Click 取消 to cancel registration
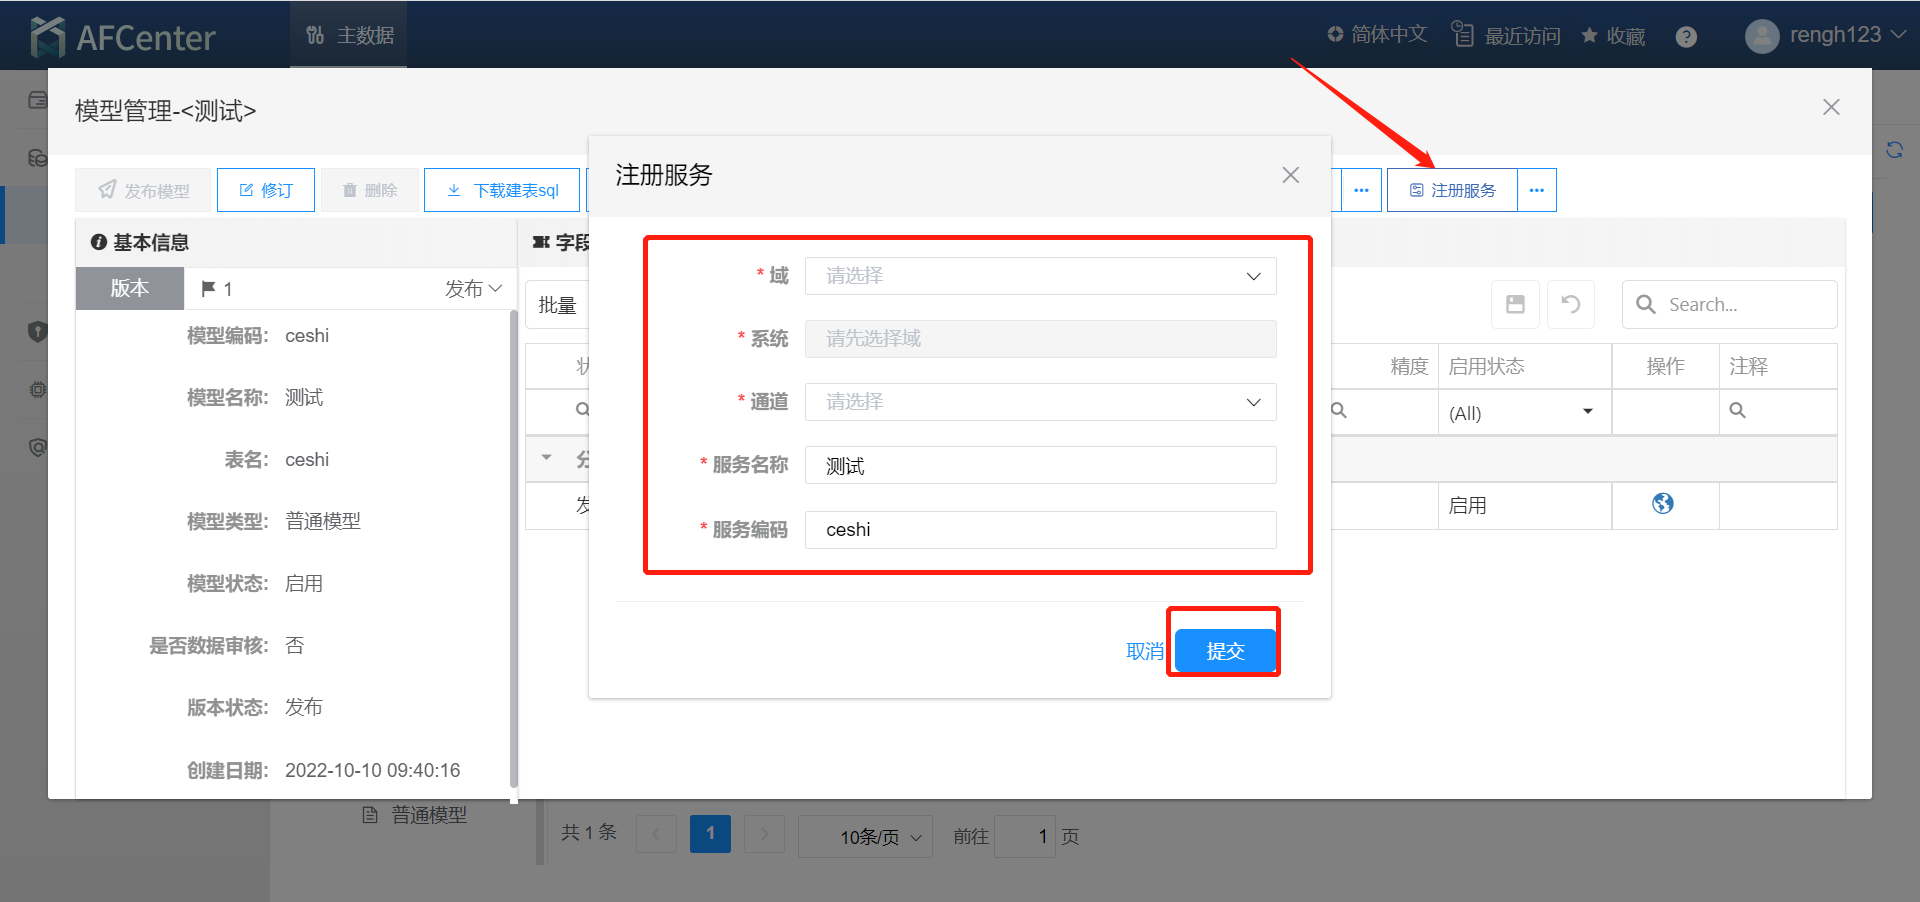The height and width of the screenshot is (902, 1920). [x=1144, y=651]
